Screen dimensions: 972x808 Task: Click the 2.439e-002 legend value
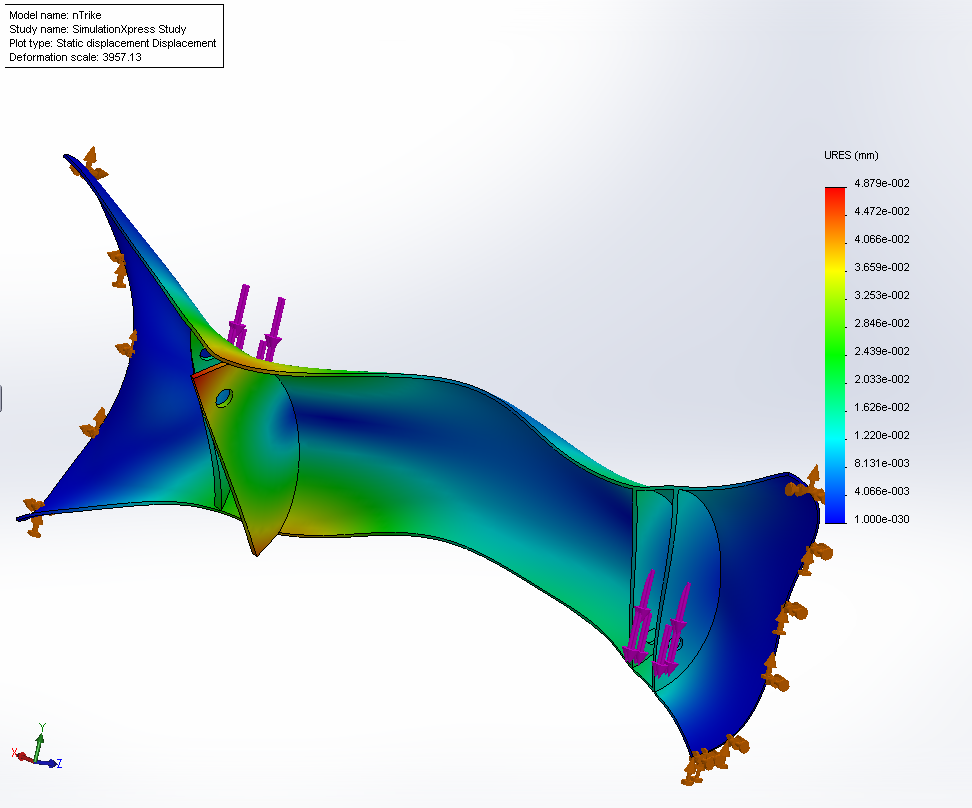881,351
